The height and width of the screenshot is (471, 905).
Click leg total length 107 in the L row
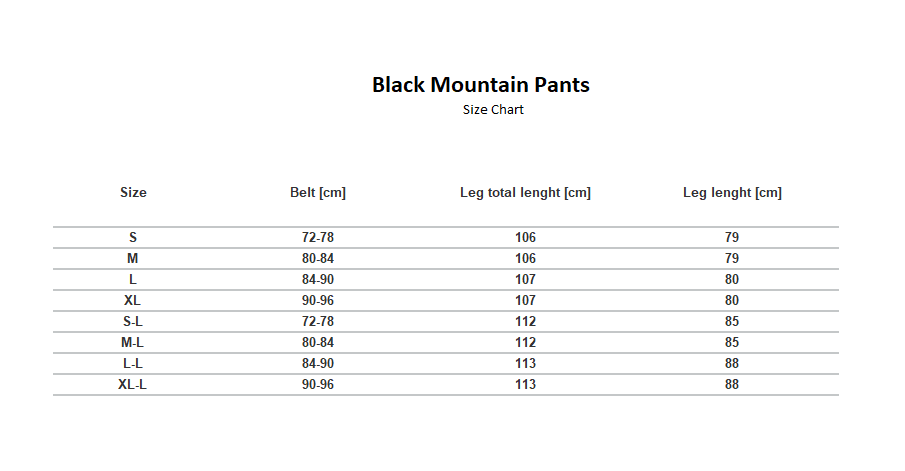[525, 280]
